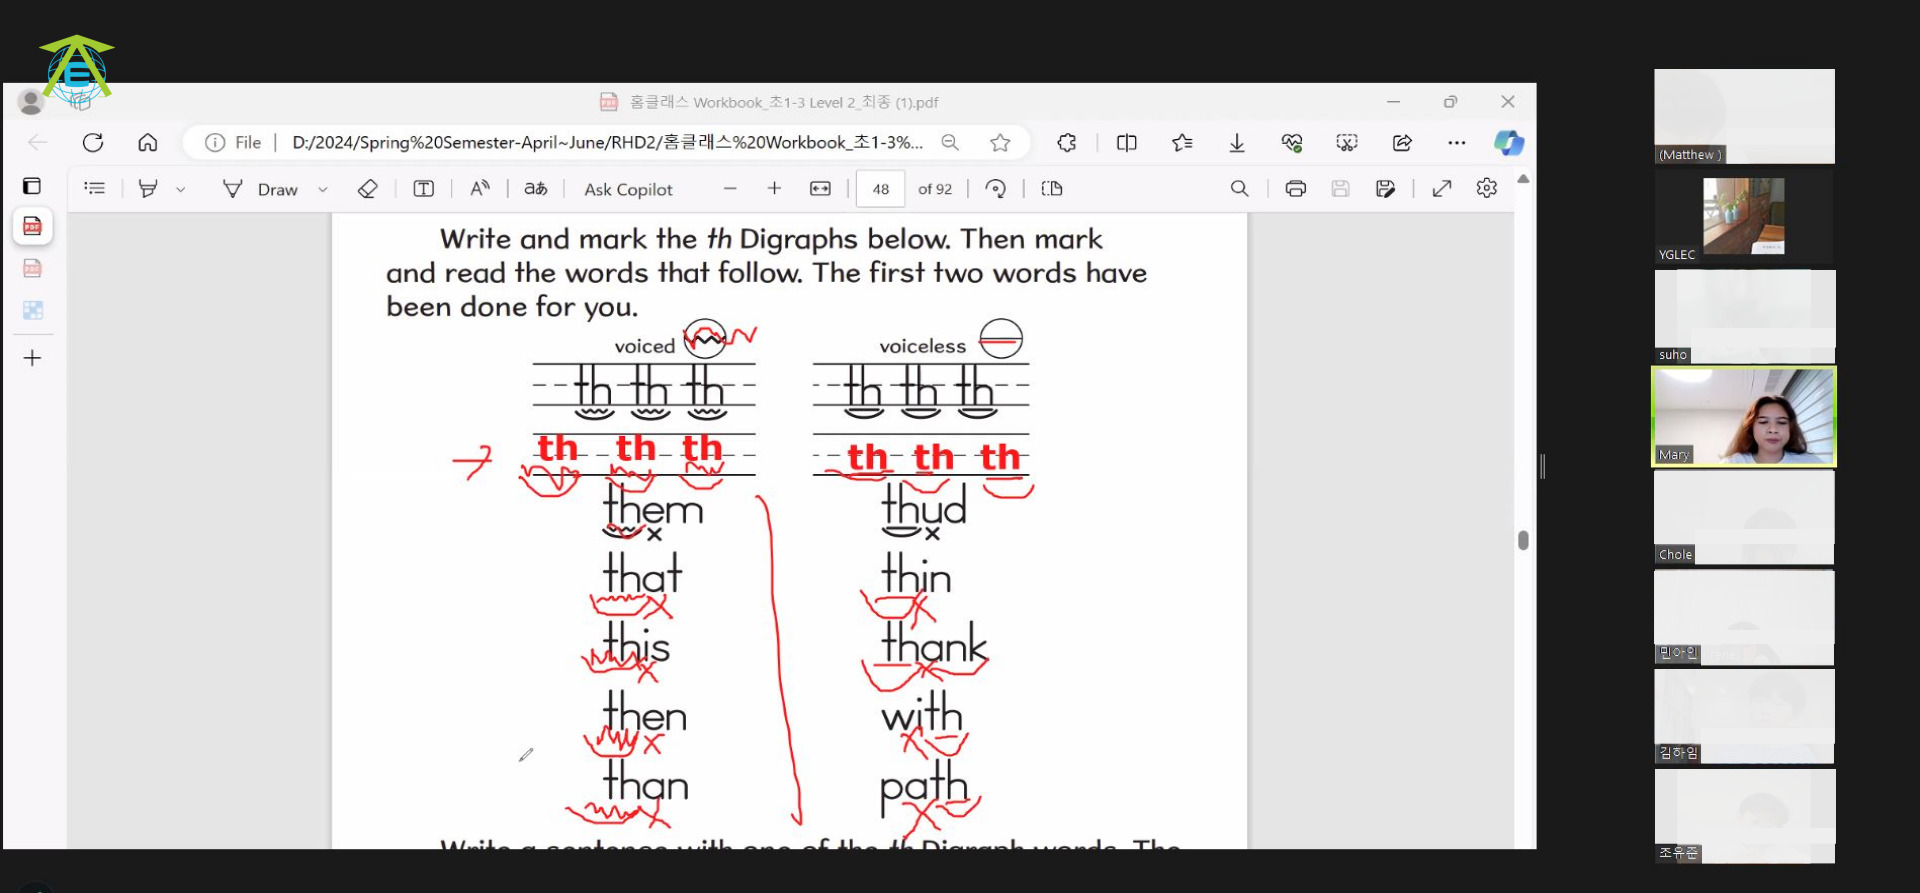
Task: Click the browser Back arrow
Action: (x=38, y=143)
